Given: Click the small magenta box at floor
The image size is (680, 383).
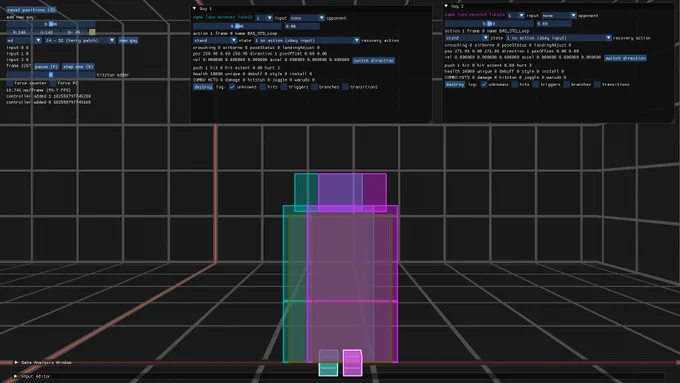Looking at the screenshot, I should tap(352, 363).
